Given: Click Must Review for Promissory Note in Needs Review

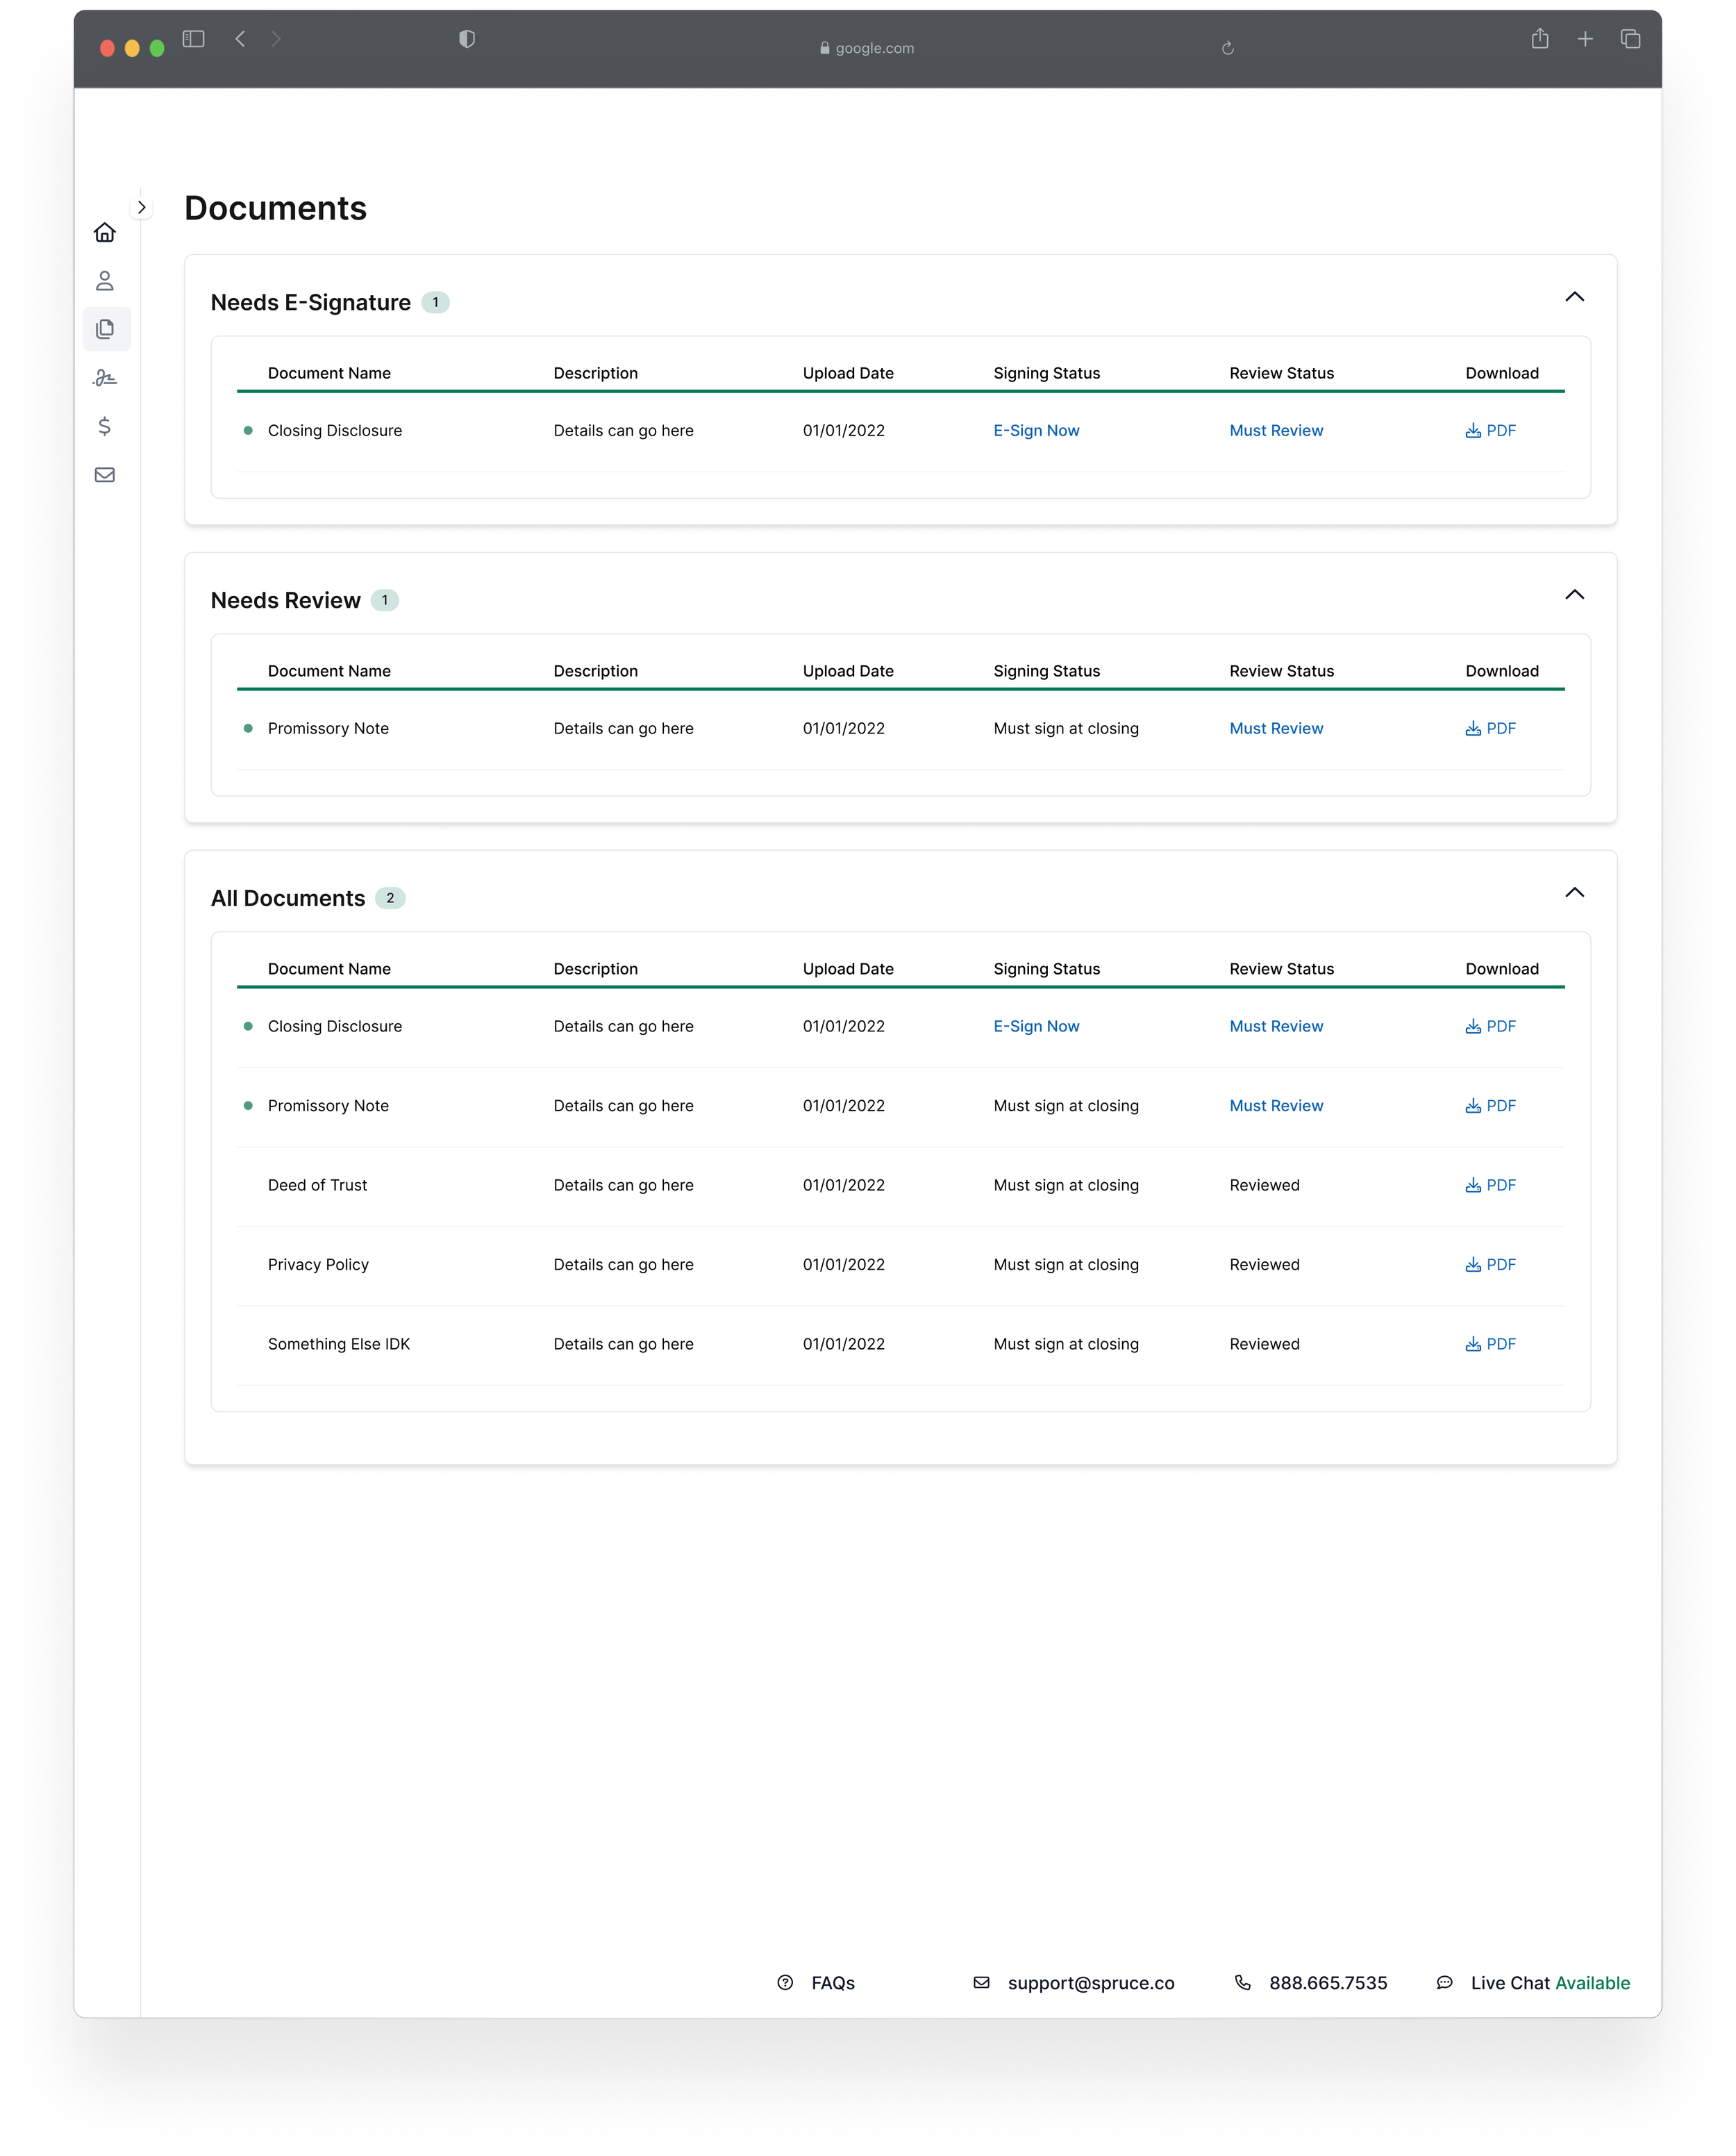Looking at the screenshot, I should (x=1276, y=729).
